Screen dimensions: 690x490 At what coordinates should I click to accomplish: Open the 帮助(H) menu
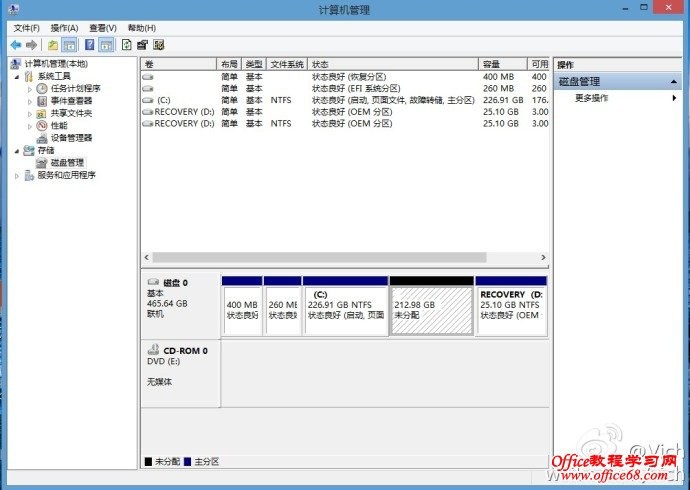(x=142, y=28)
